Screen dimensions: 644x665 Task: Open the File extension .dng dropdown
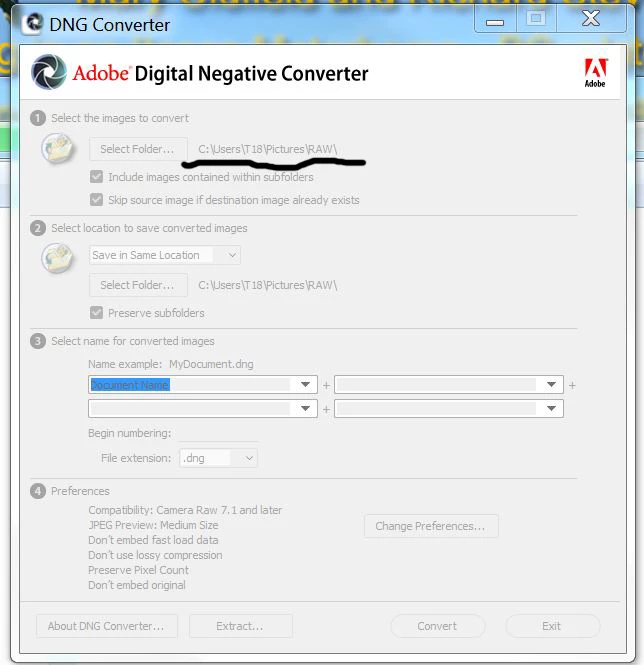pyautogui.click(x=218, y=458)
